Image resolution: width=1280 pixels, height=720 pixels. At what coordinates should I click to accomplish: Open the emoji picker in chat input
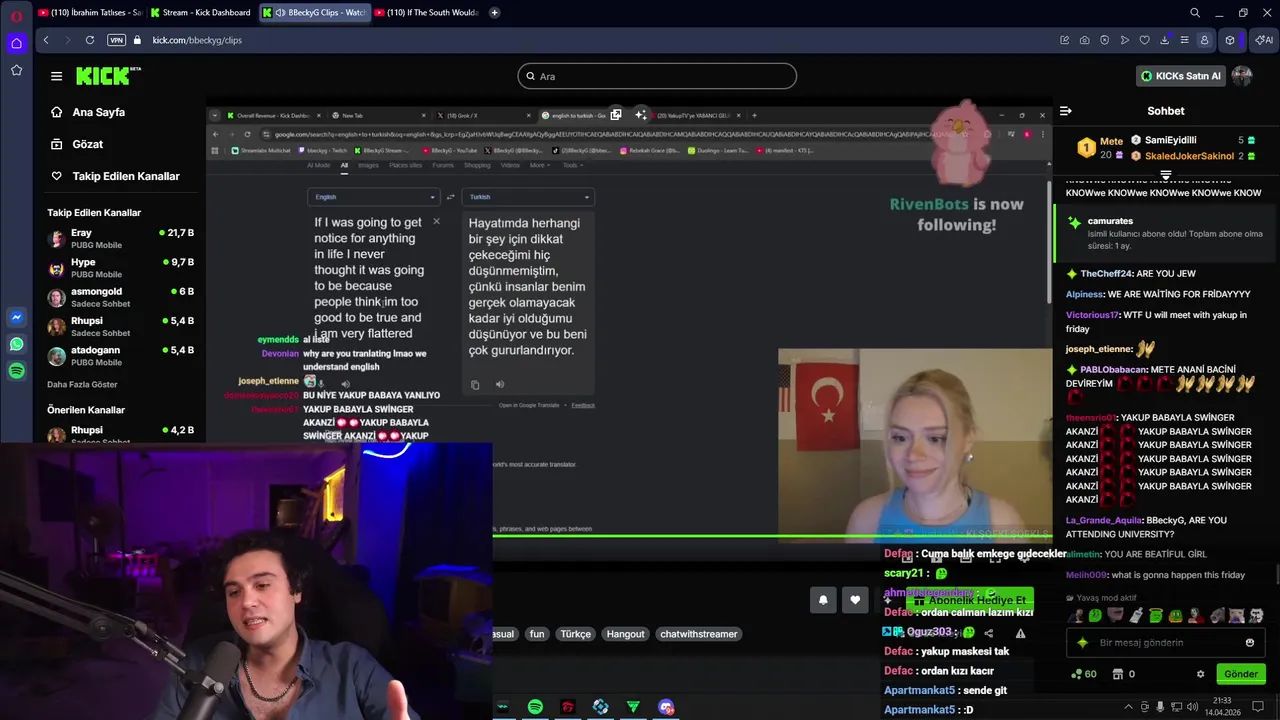click(1250, 643)
